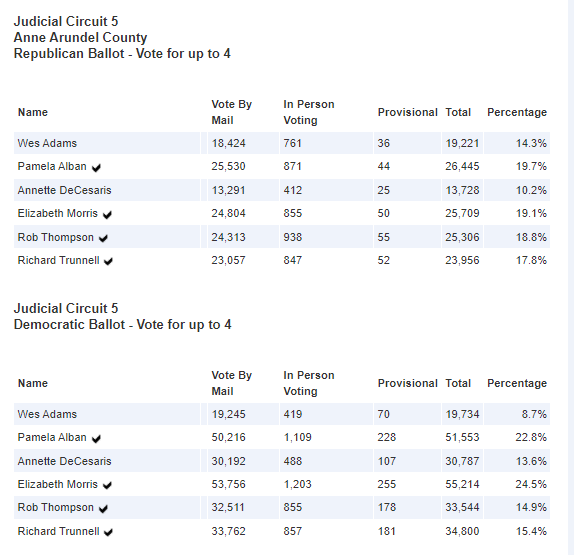Select Annette DeCesaris name in Democratic table
Screen dimensions: 574x555
point(64,461)
